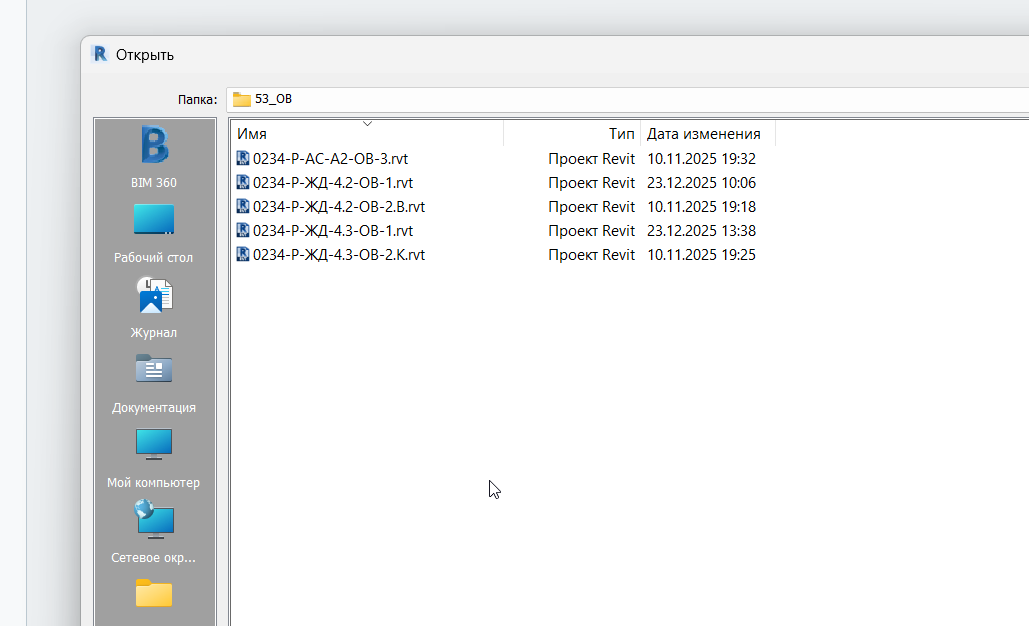Click date 23.12.2025 10:06
Screen dimensions: 1029x626
(x=702, y=182)
